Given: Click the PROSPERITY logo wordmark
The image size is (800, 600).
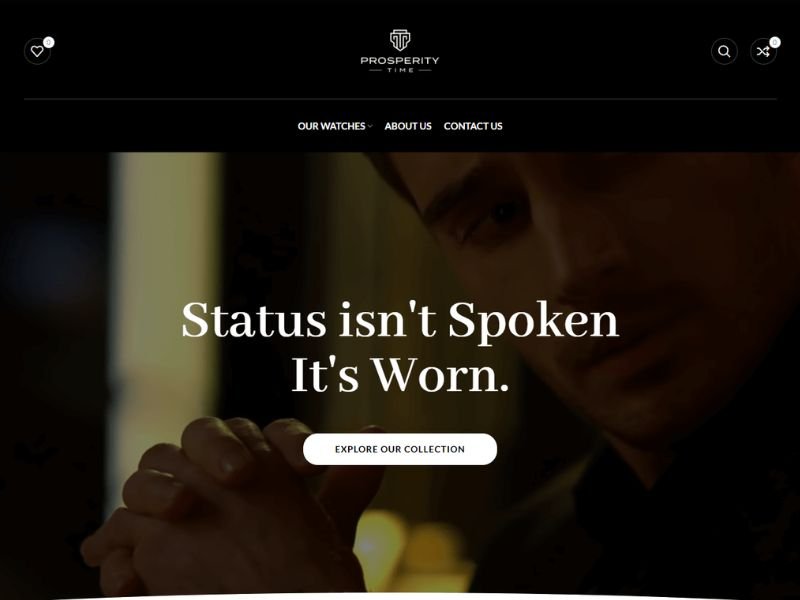Looking at the screenshot, I should click(x=400, y=60).
